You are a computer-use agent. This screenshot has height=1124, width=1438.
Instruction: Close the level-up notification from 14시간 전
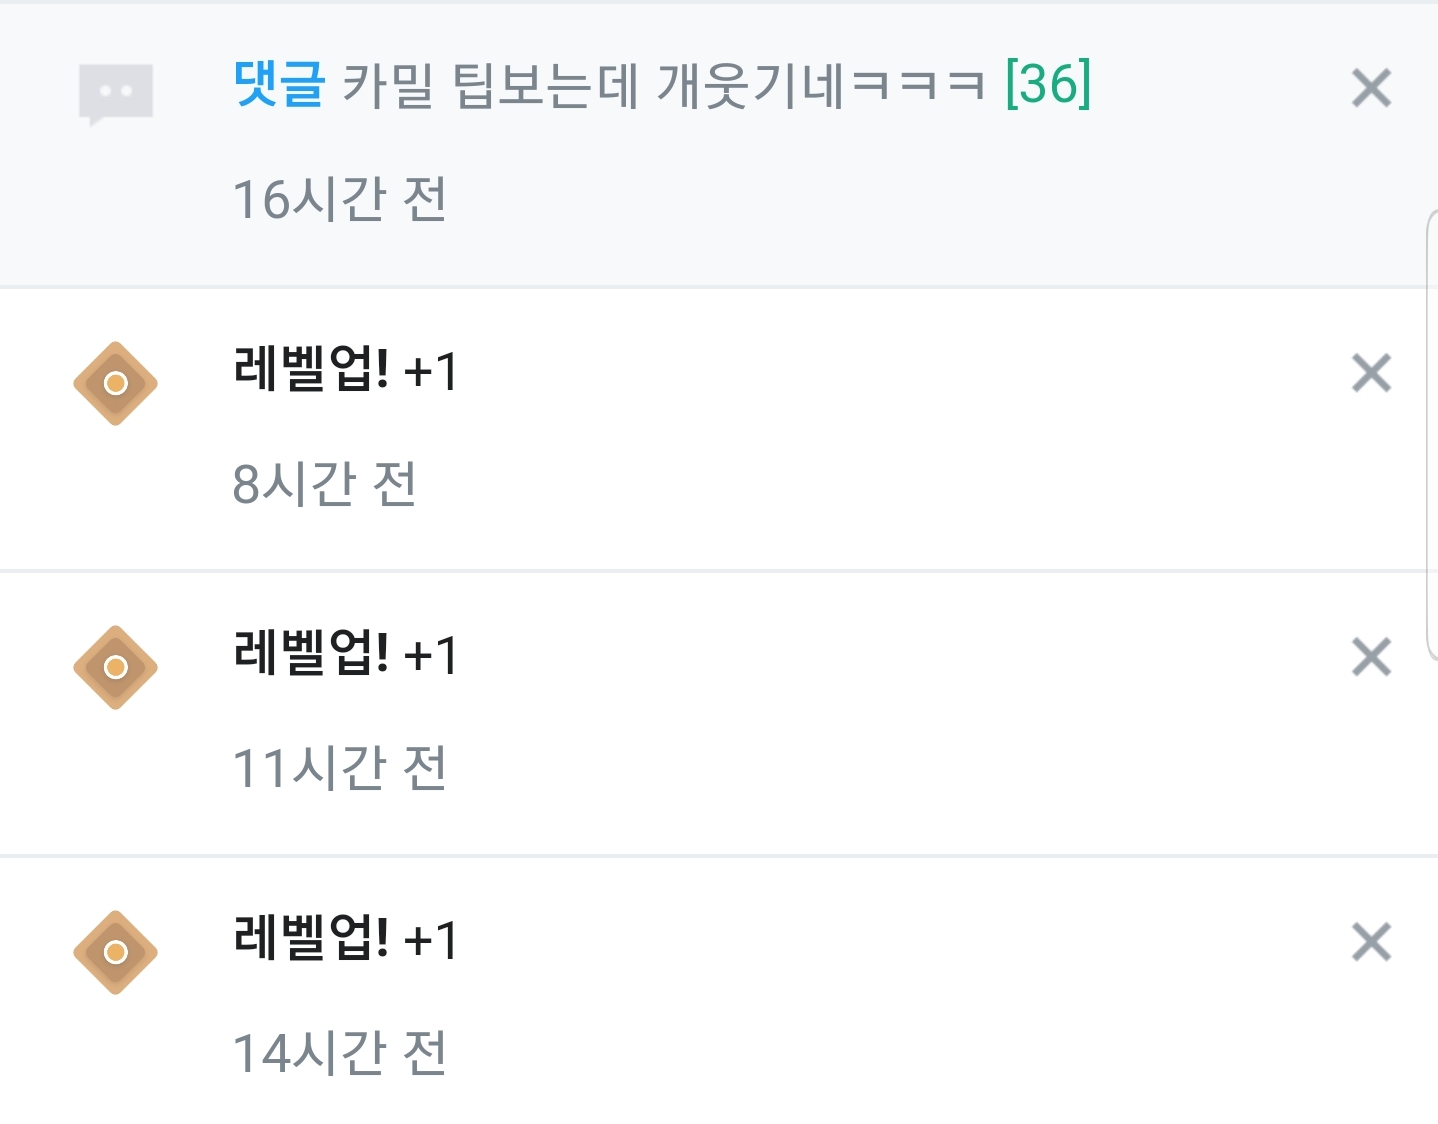point(1371,942)
